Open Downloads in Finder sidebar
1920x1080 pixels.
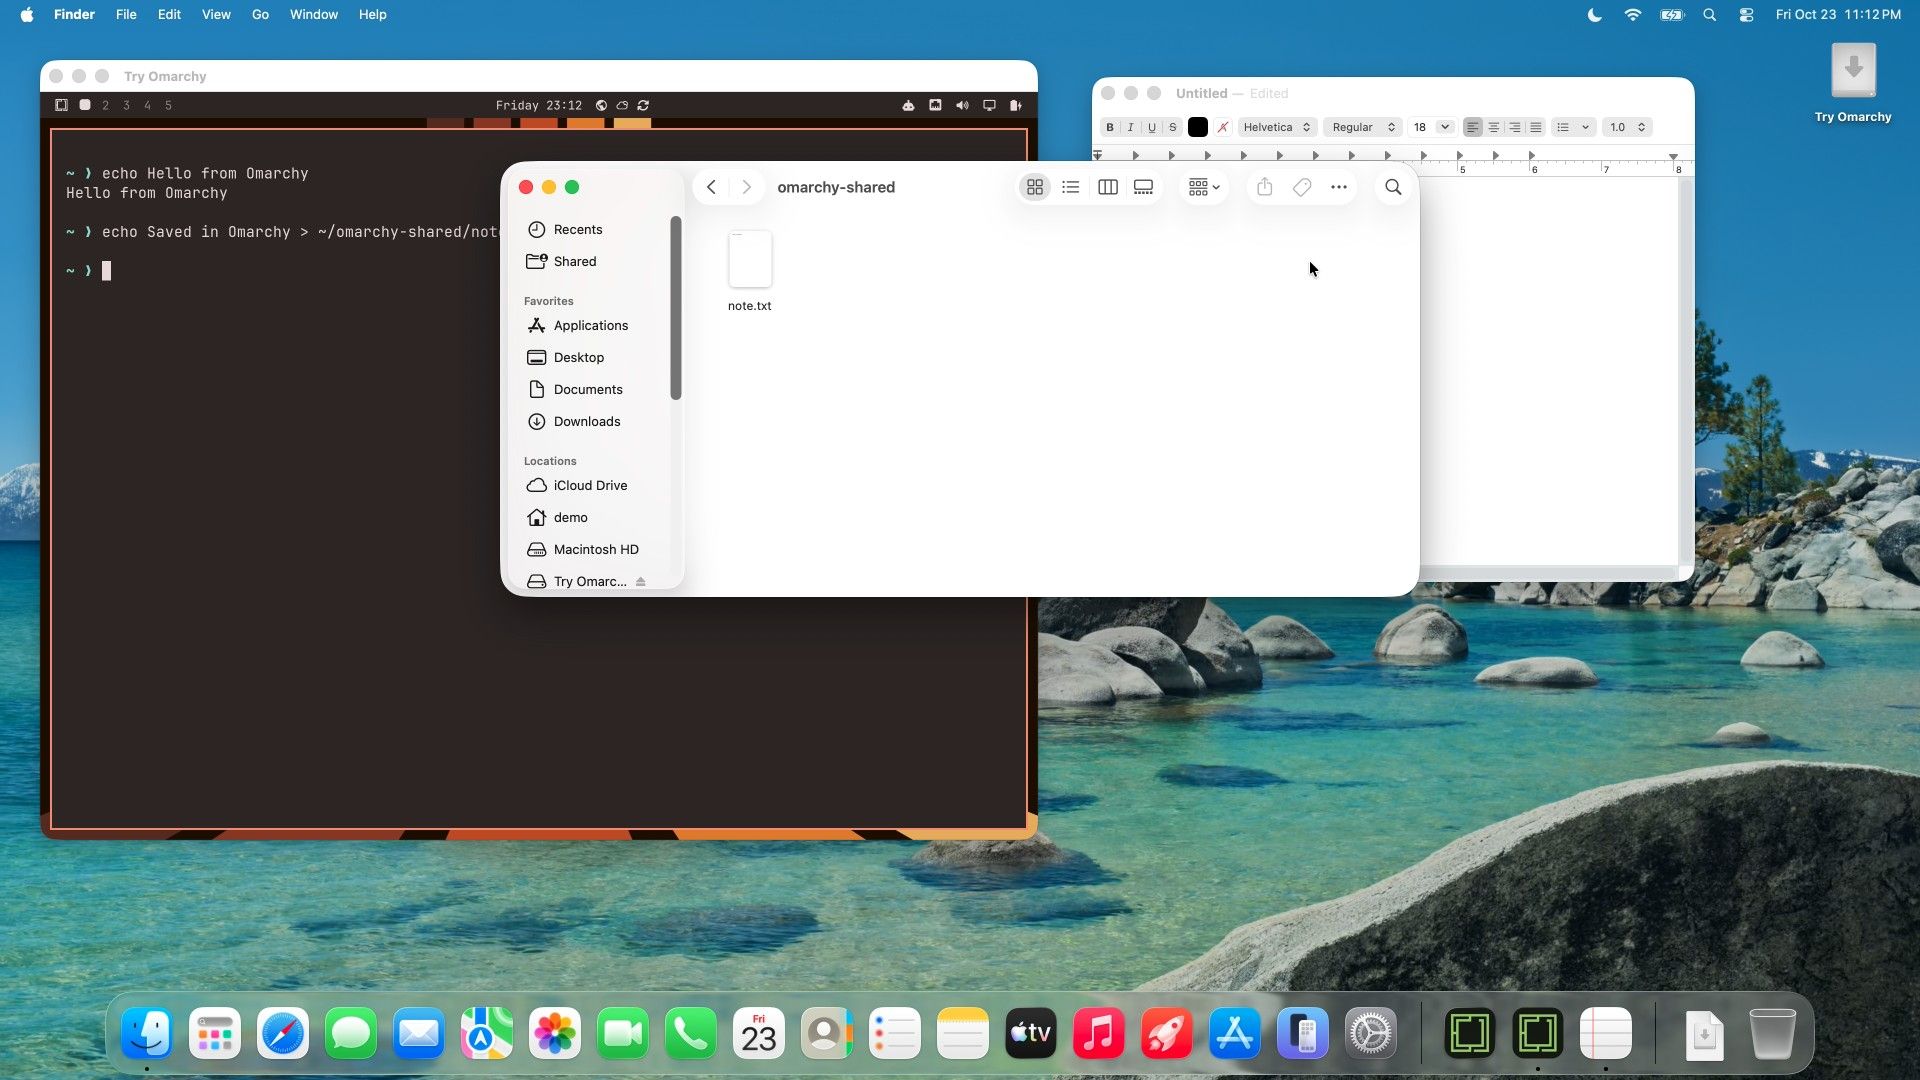587,421
